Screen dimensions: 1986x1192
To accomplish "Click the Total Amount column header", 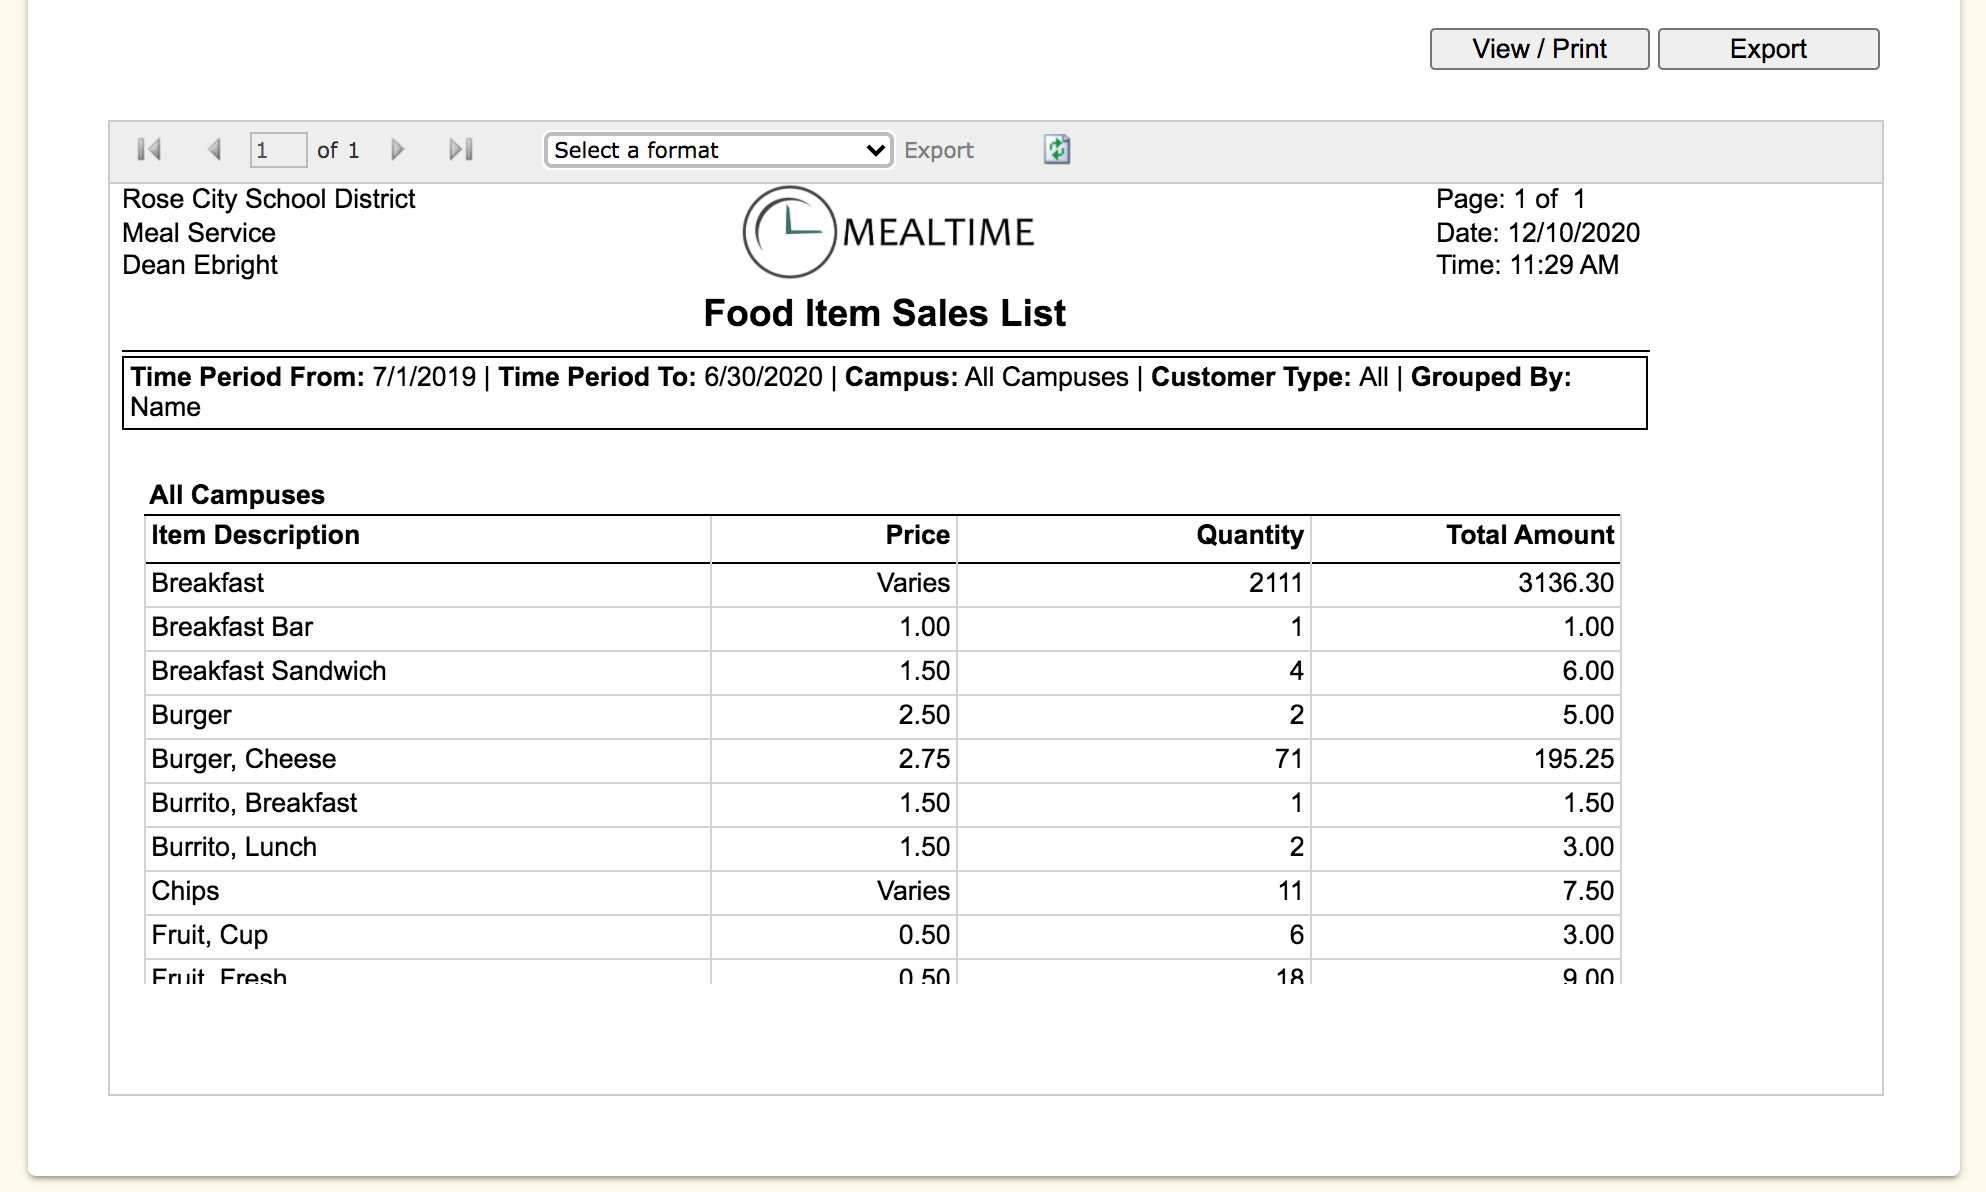I will pyautogui.click(x=1529, y=536).
